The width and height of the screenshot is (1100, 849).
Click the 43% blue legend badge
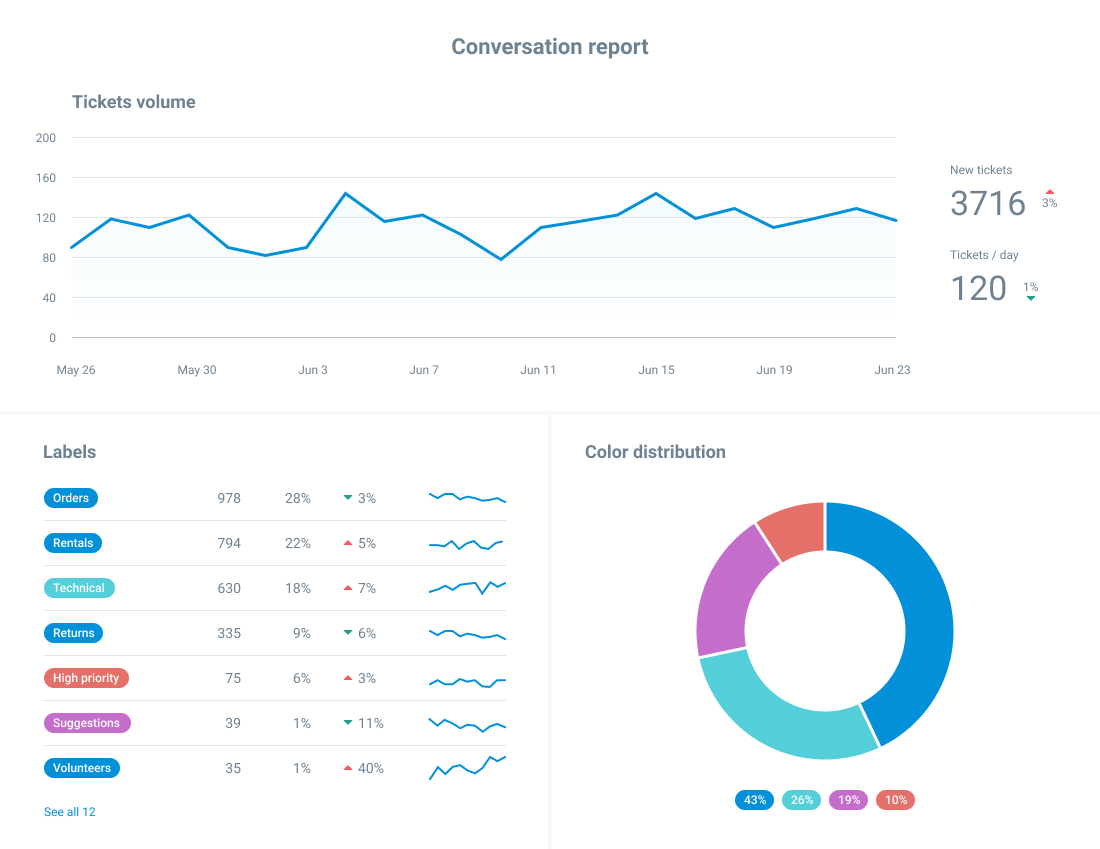(x=754, y=800)
